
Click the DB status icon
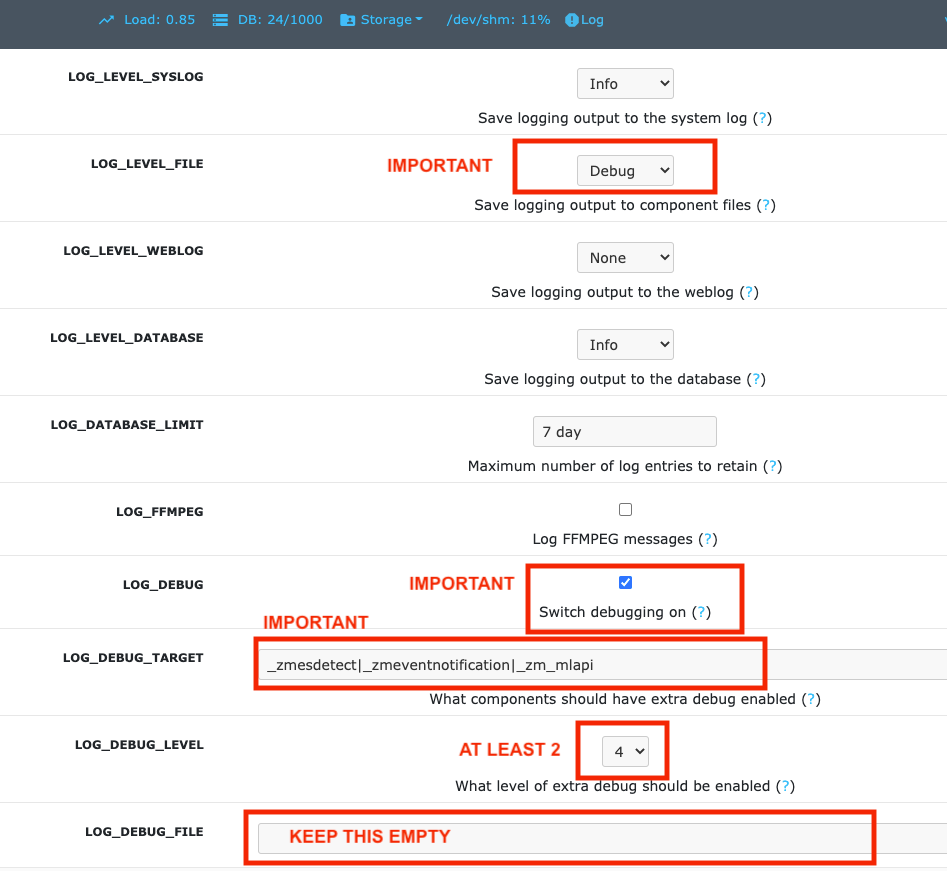pyautogui.click(x=219, y=19)
